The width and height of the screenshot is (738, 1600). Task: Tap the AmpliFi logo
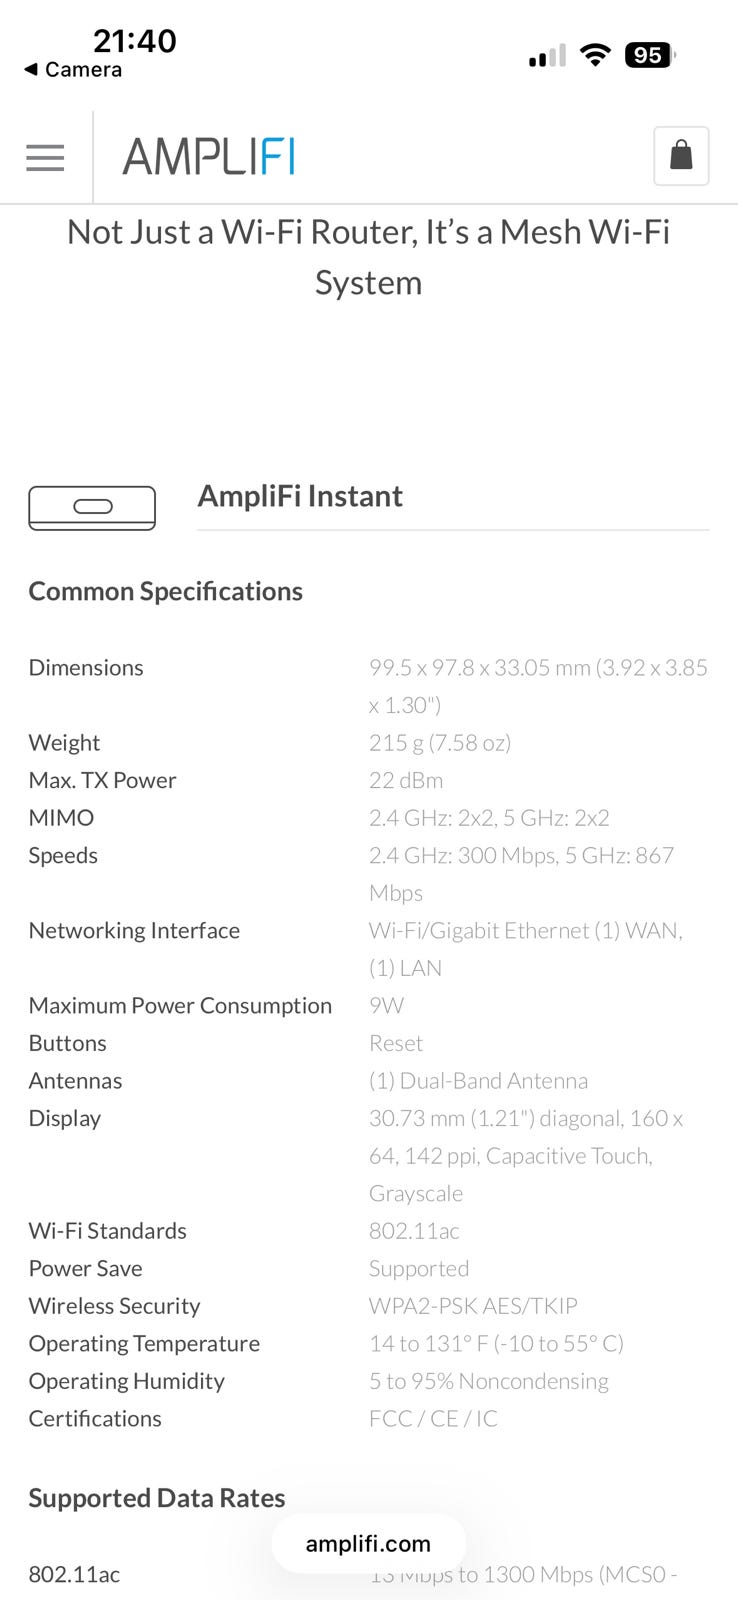[208, 157]
